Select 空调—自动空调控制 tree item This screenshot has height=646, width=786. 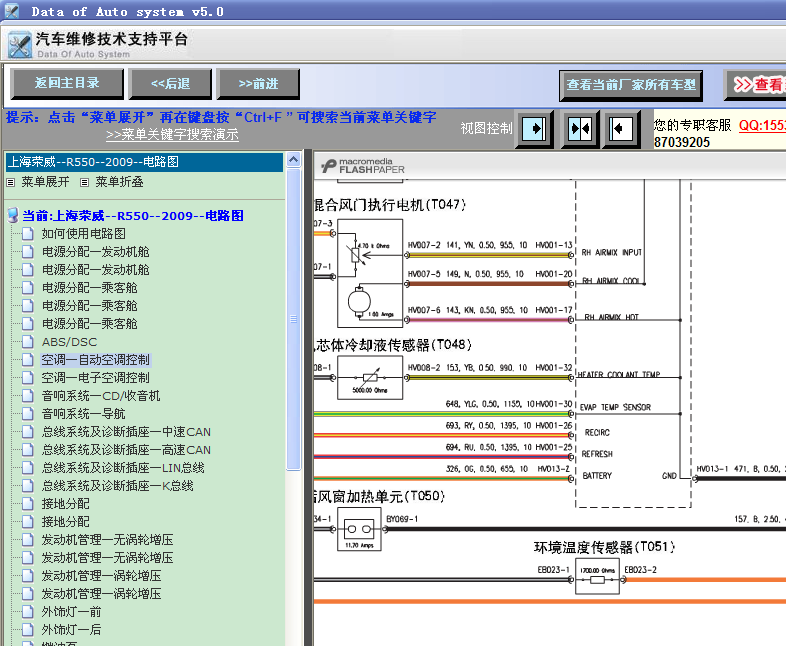[x=95, y=360]
